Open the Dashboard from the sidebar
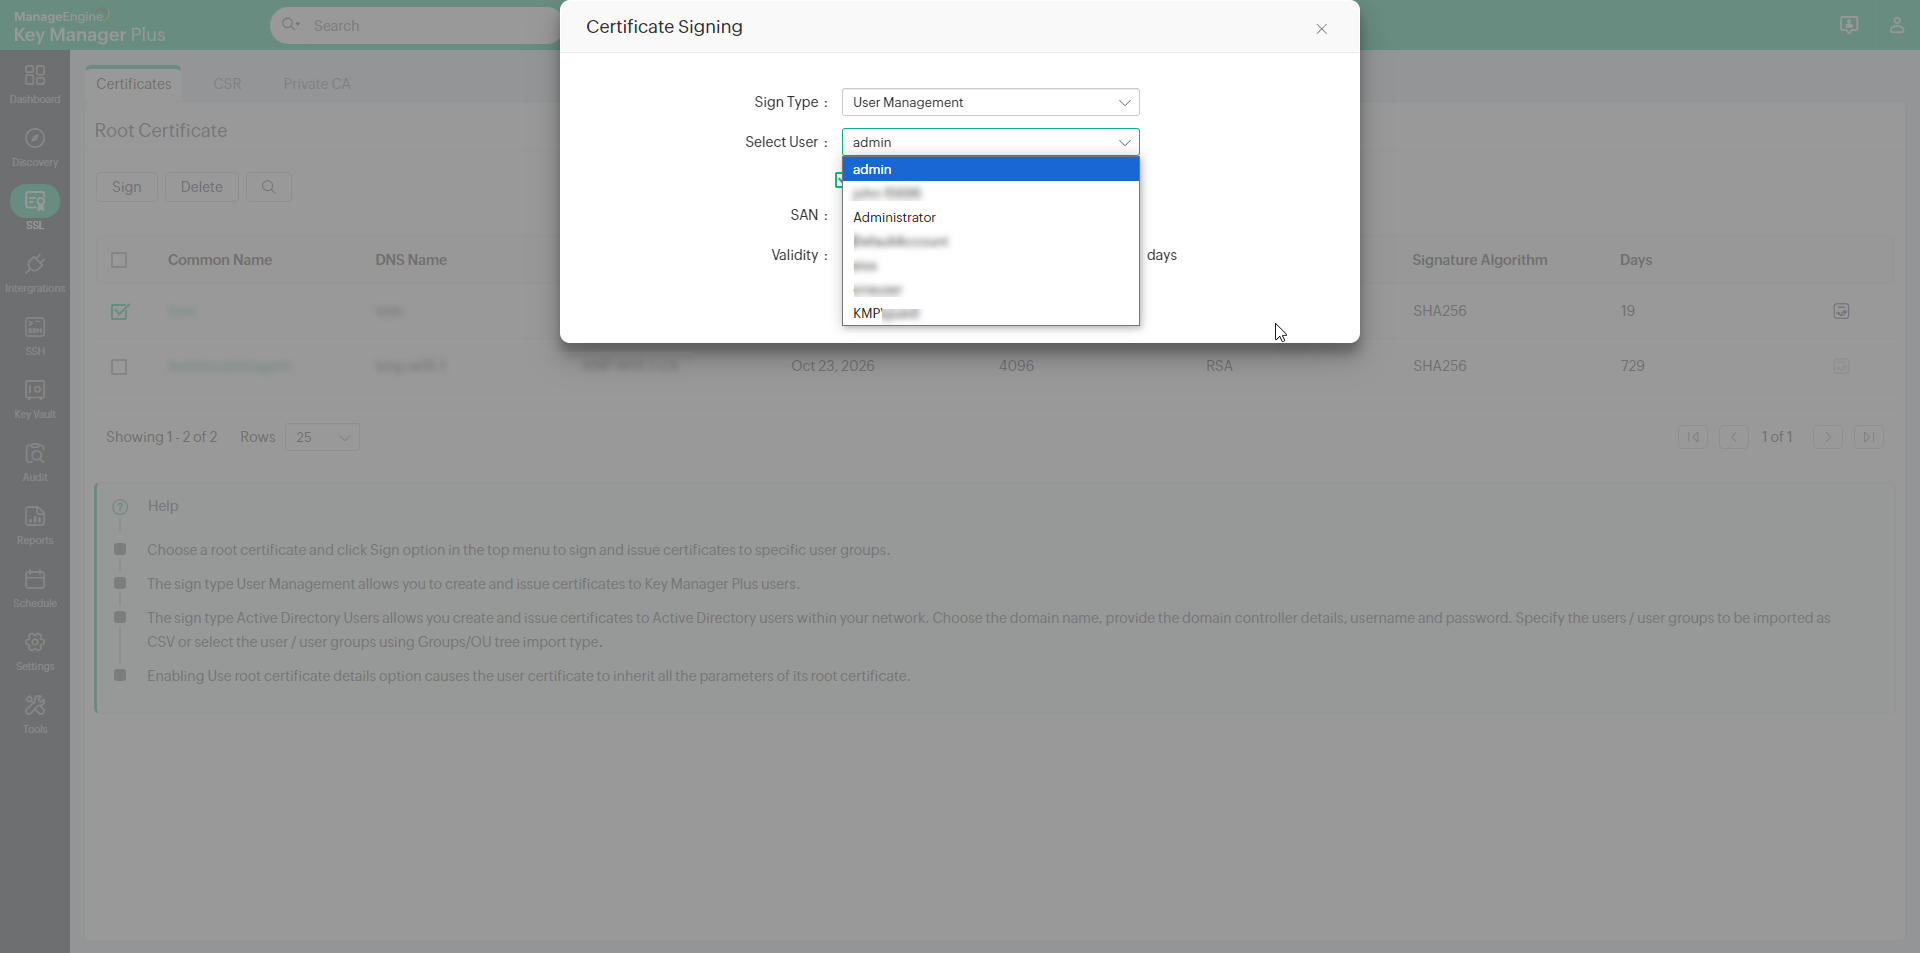This screenshot has height=953, width=1920. click(35, 80)
